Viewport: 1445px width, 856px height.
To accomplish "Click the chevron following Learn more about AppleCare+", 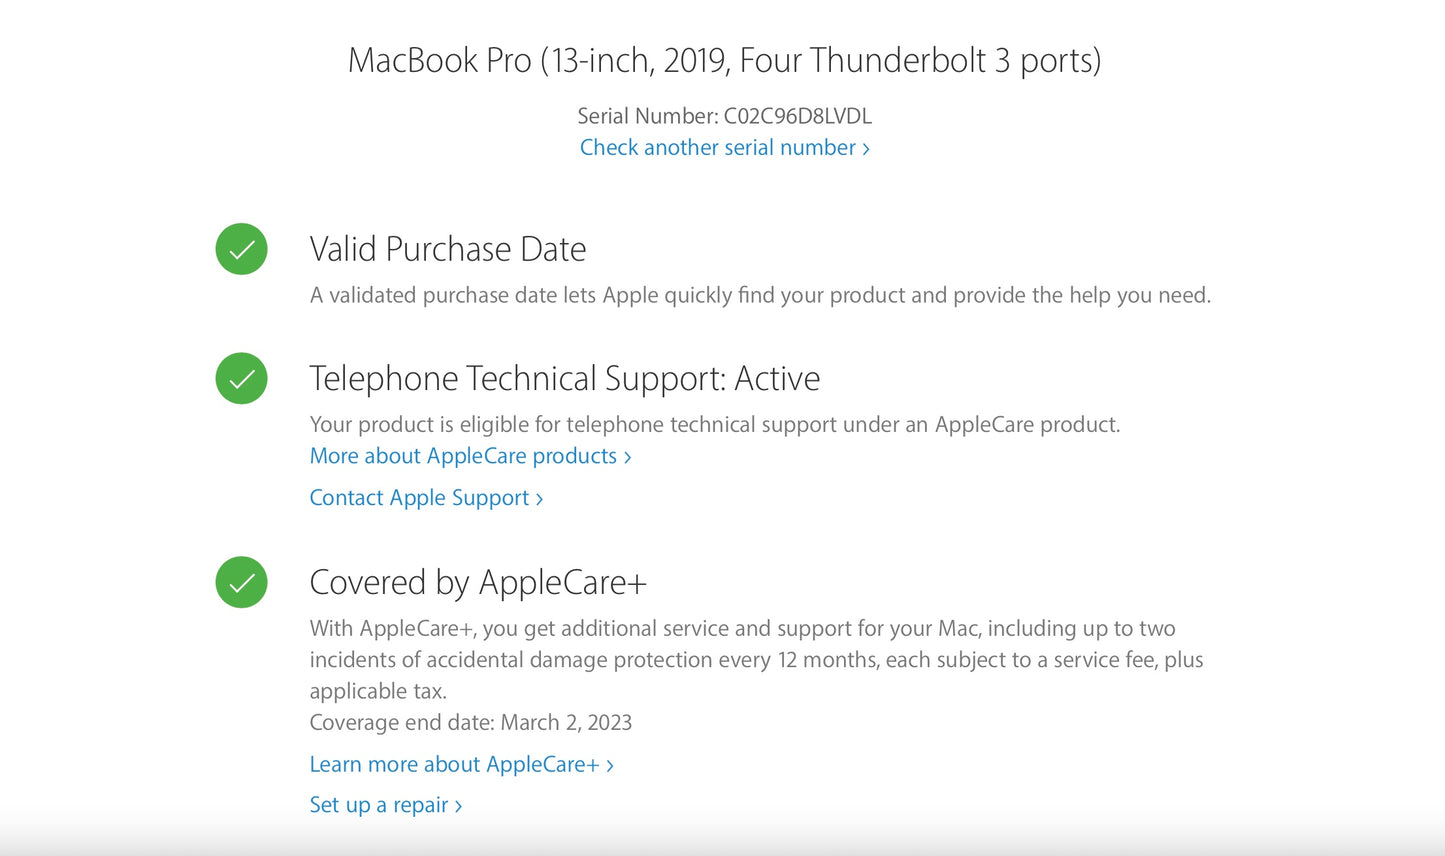I will 611,765.
